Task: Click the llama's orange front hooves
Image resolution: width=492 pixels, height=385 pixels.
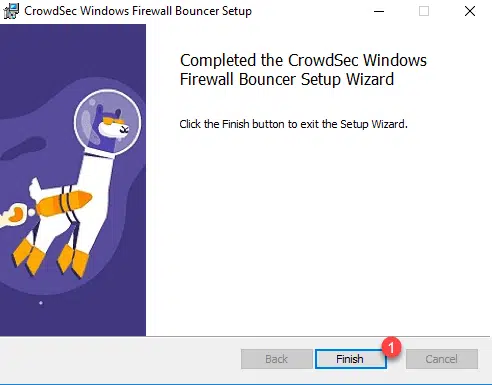Action: click(73, 261)
